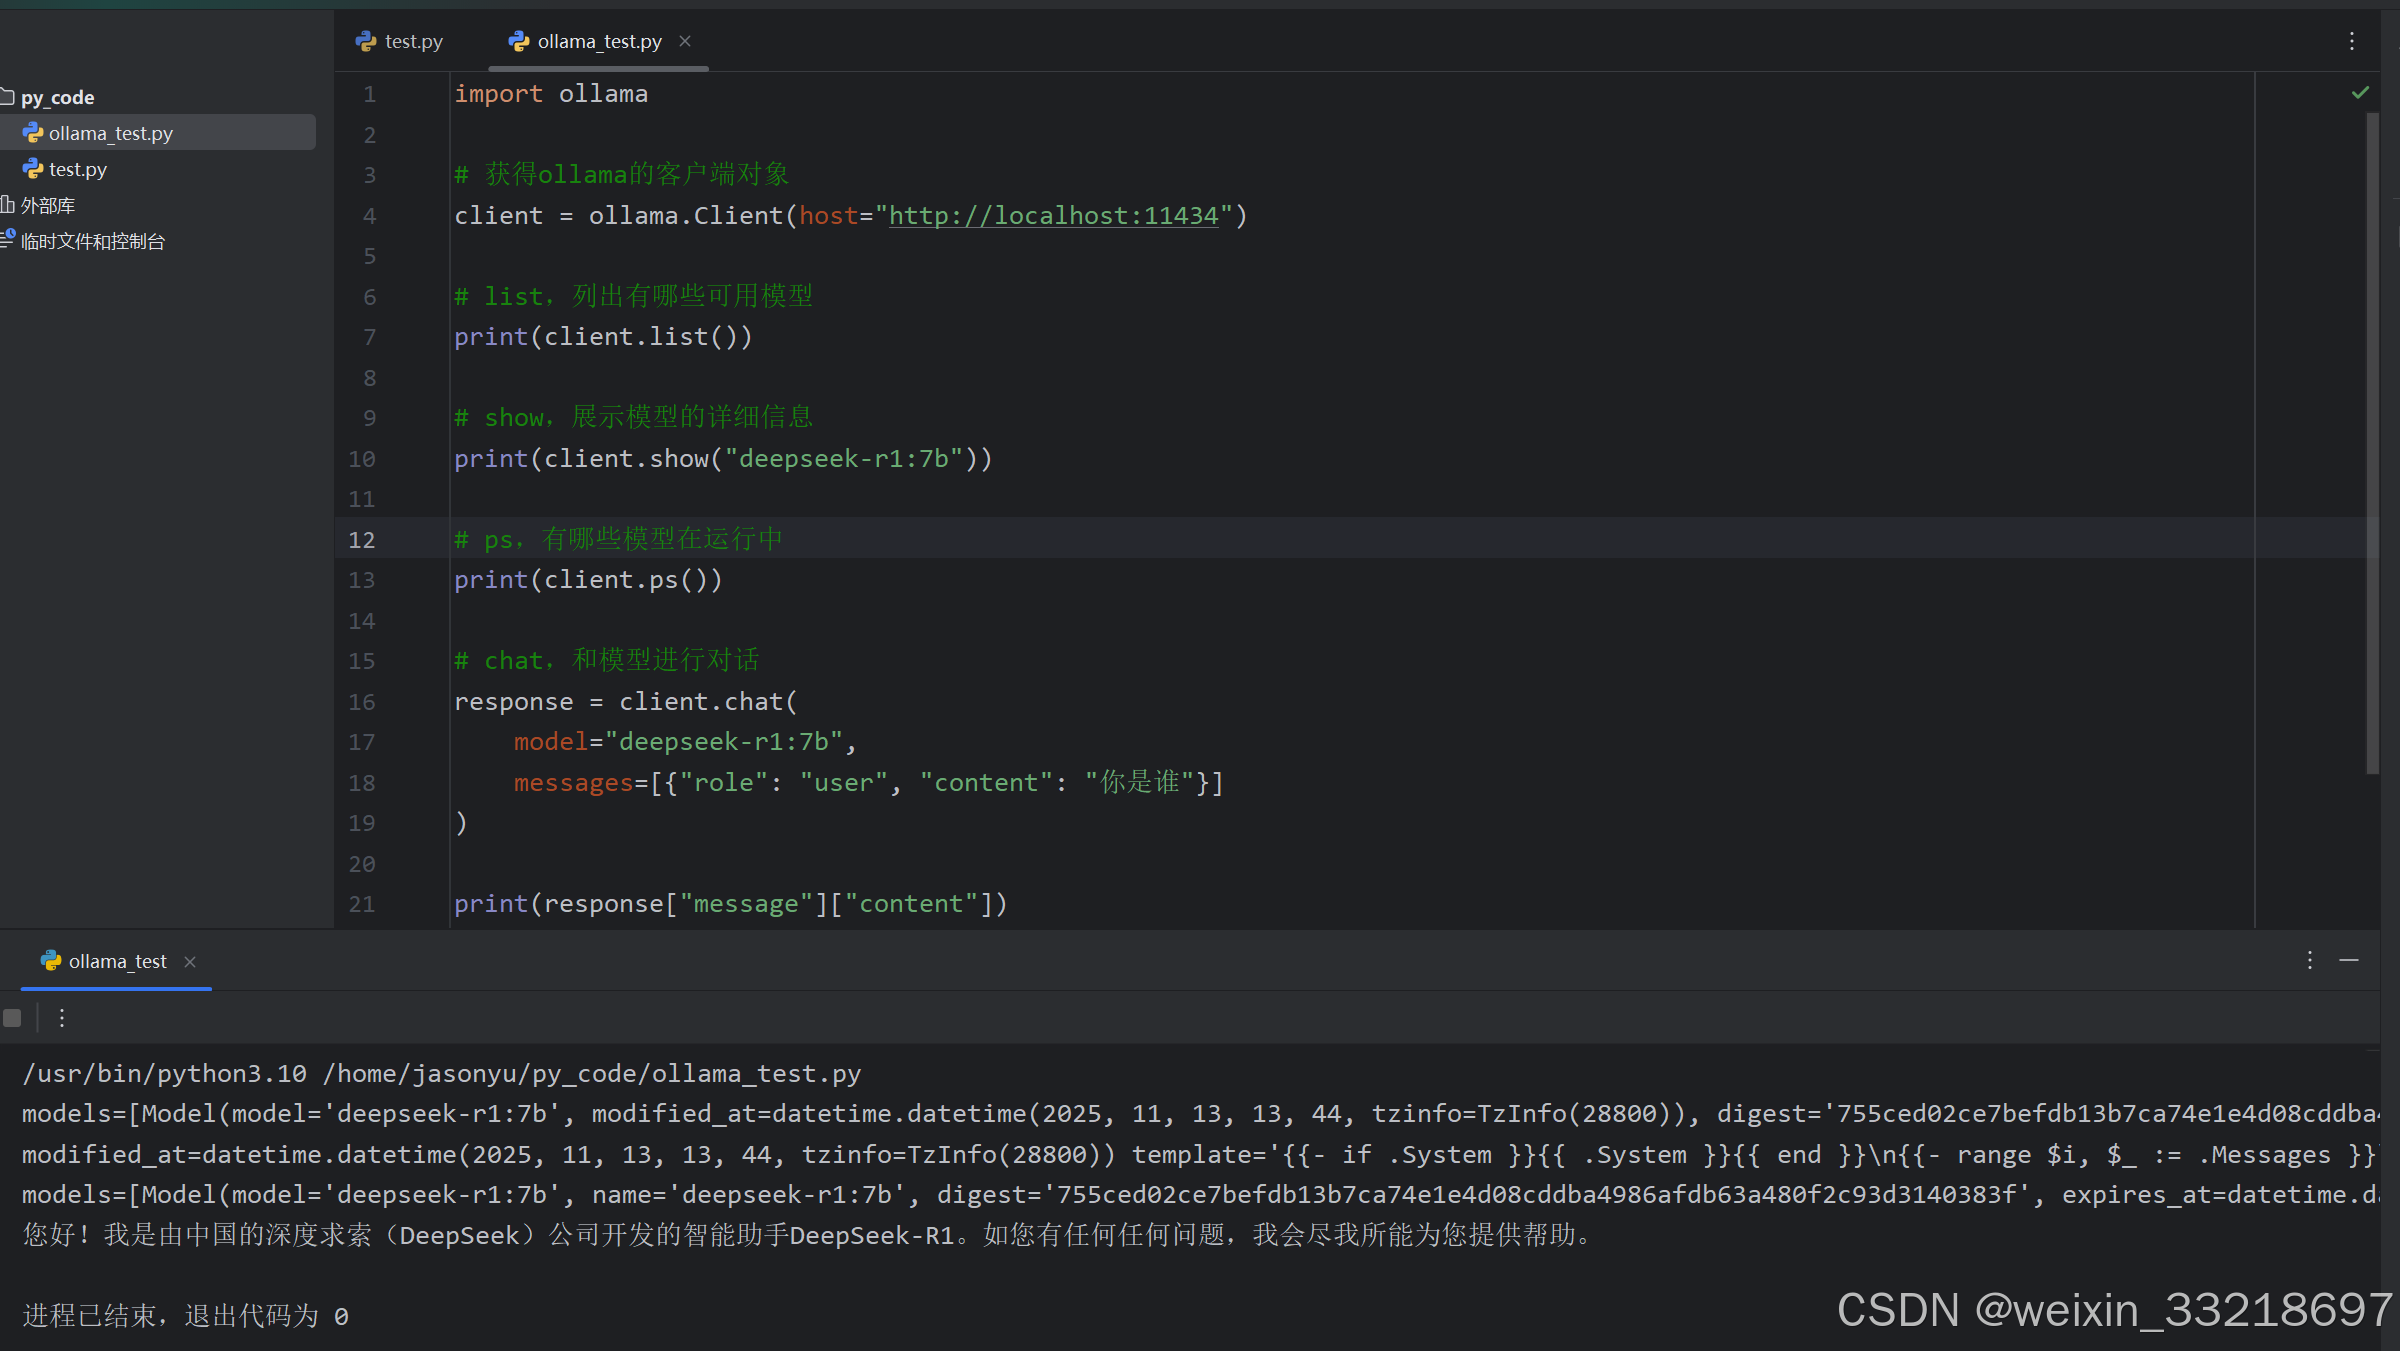Open the http://localhost:11434 link in code
This screenshot has height=1351, width=2400.
(x=1053, y=216)
